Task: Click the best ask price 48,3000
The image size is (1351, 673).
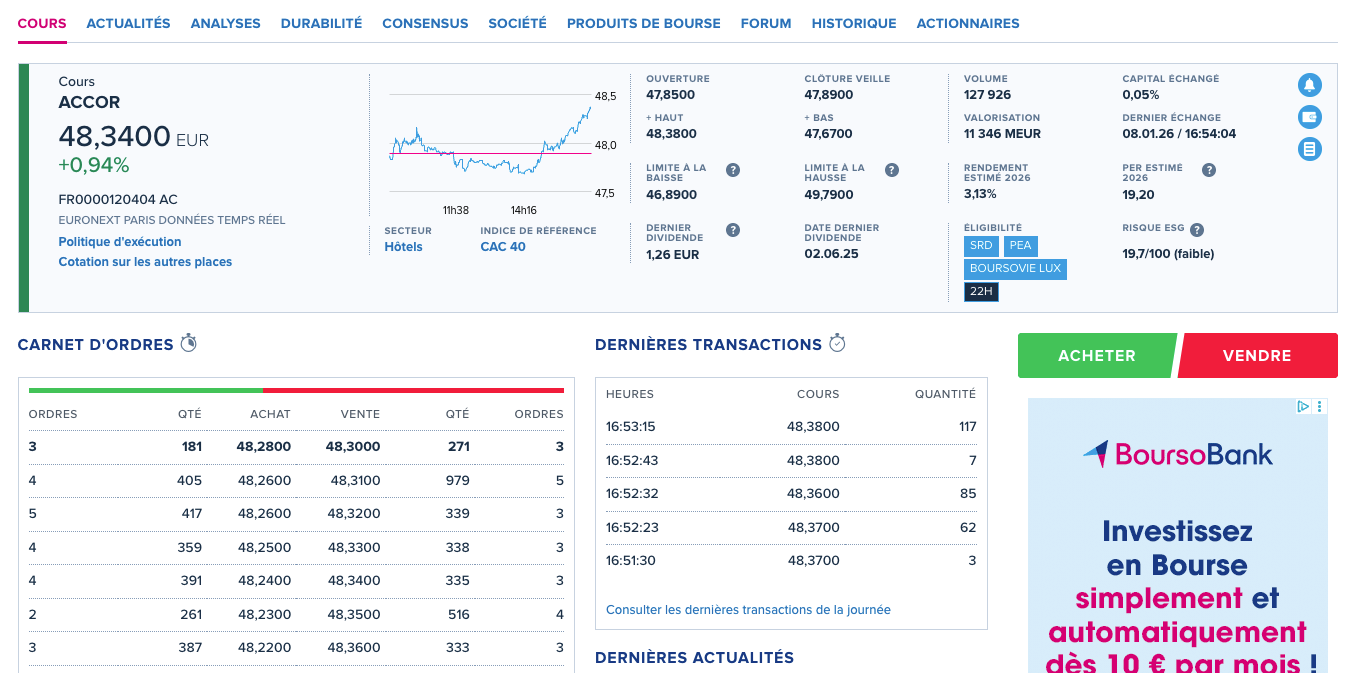Action: 353,446
